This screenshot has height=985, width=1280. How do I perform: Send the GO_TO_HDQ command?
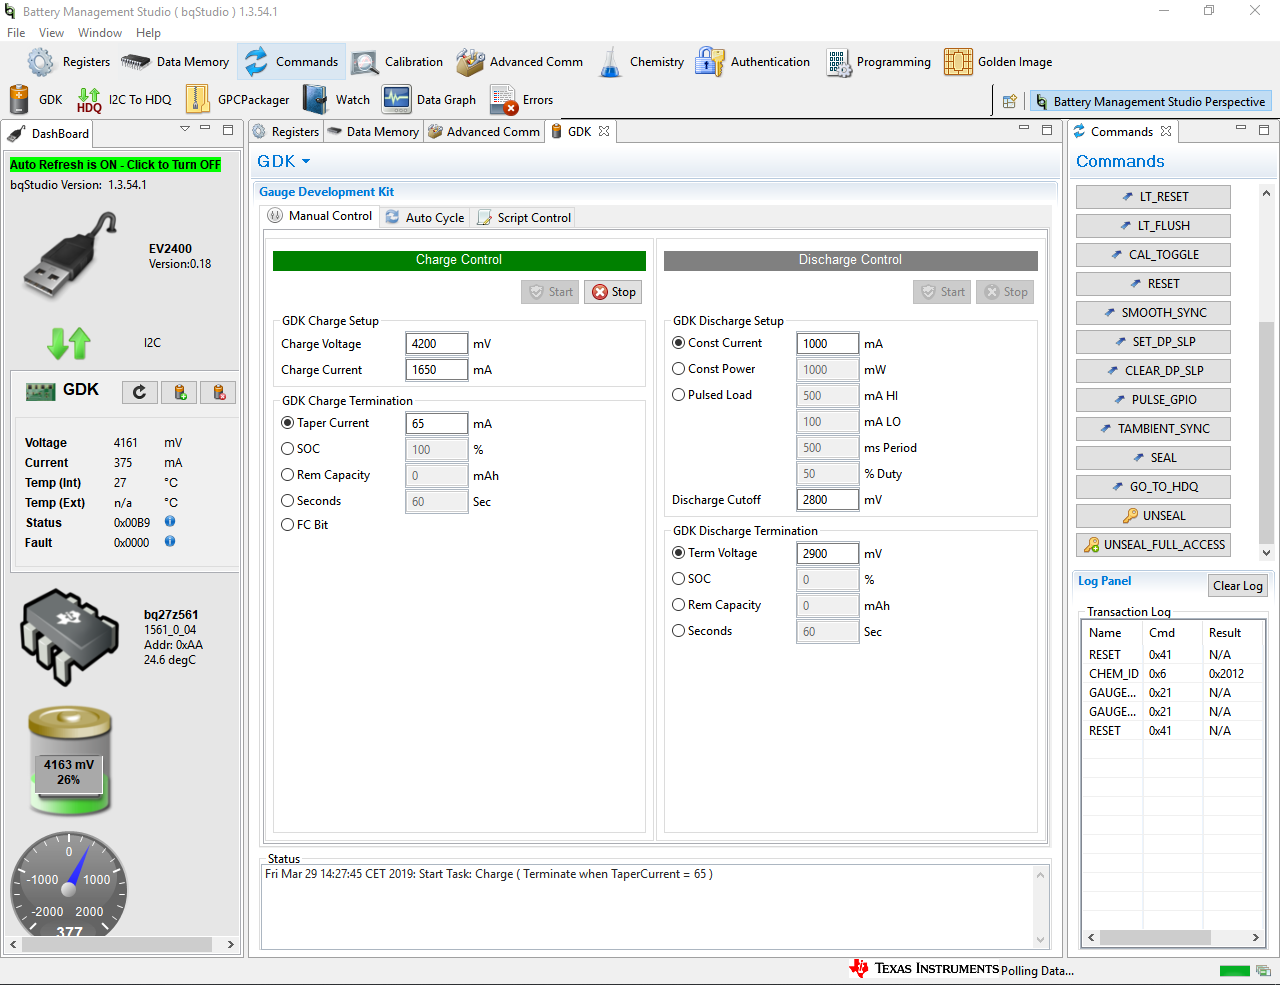point(1153,487)
